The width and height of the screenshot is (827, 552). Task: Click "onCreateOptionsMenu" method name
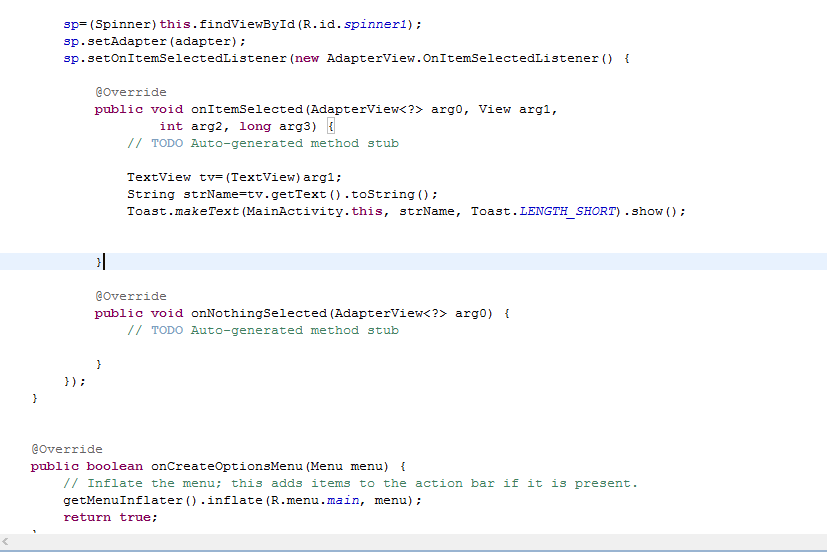tap(227, 466)
